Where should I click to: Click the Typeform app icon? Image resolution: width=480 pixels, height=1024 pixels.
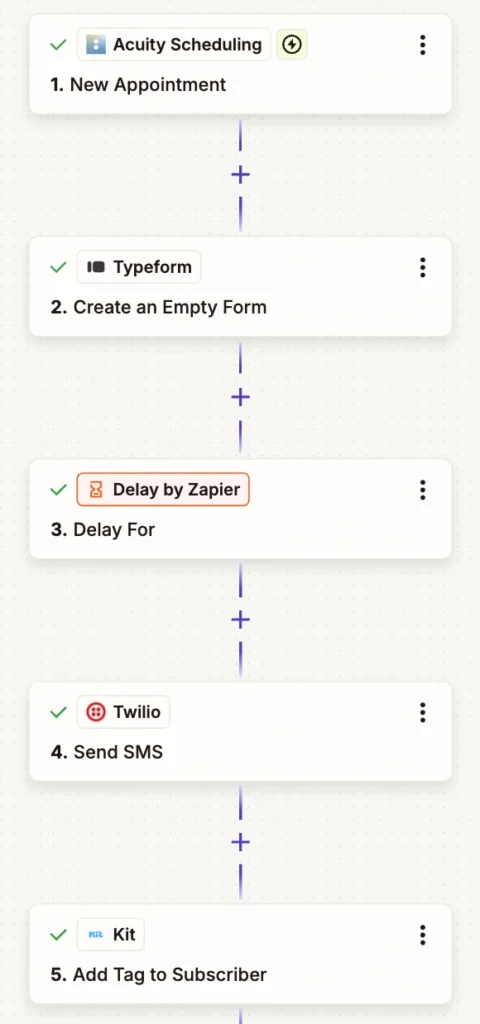[96, 267]
